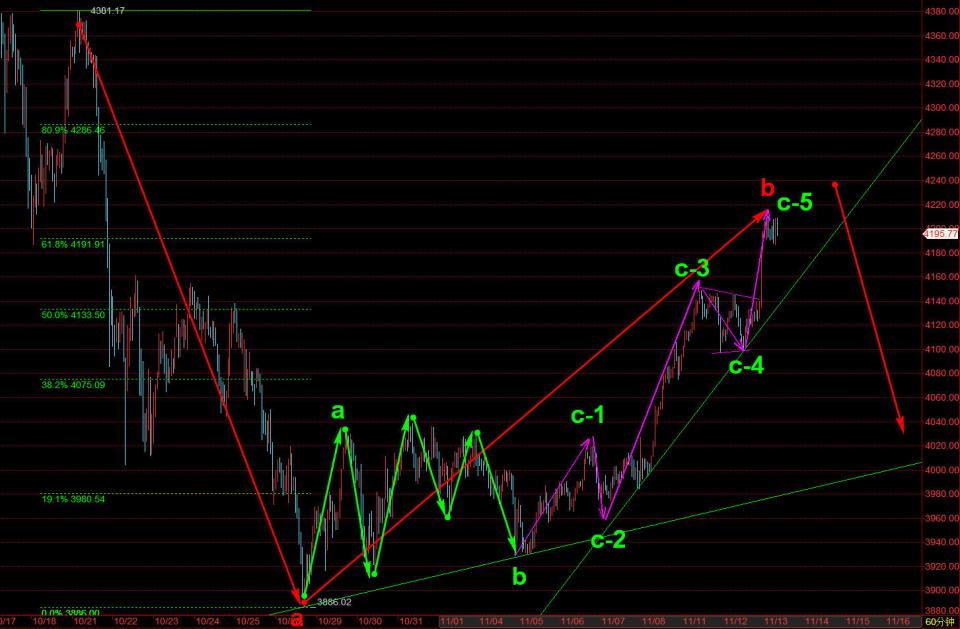Click the red wave label a at the low
This screenshot has height=629, width=960.
[296, 619]
